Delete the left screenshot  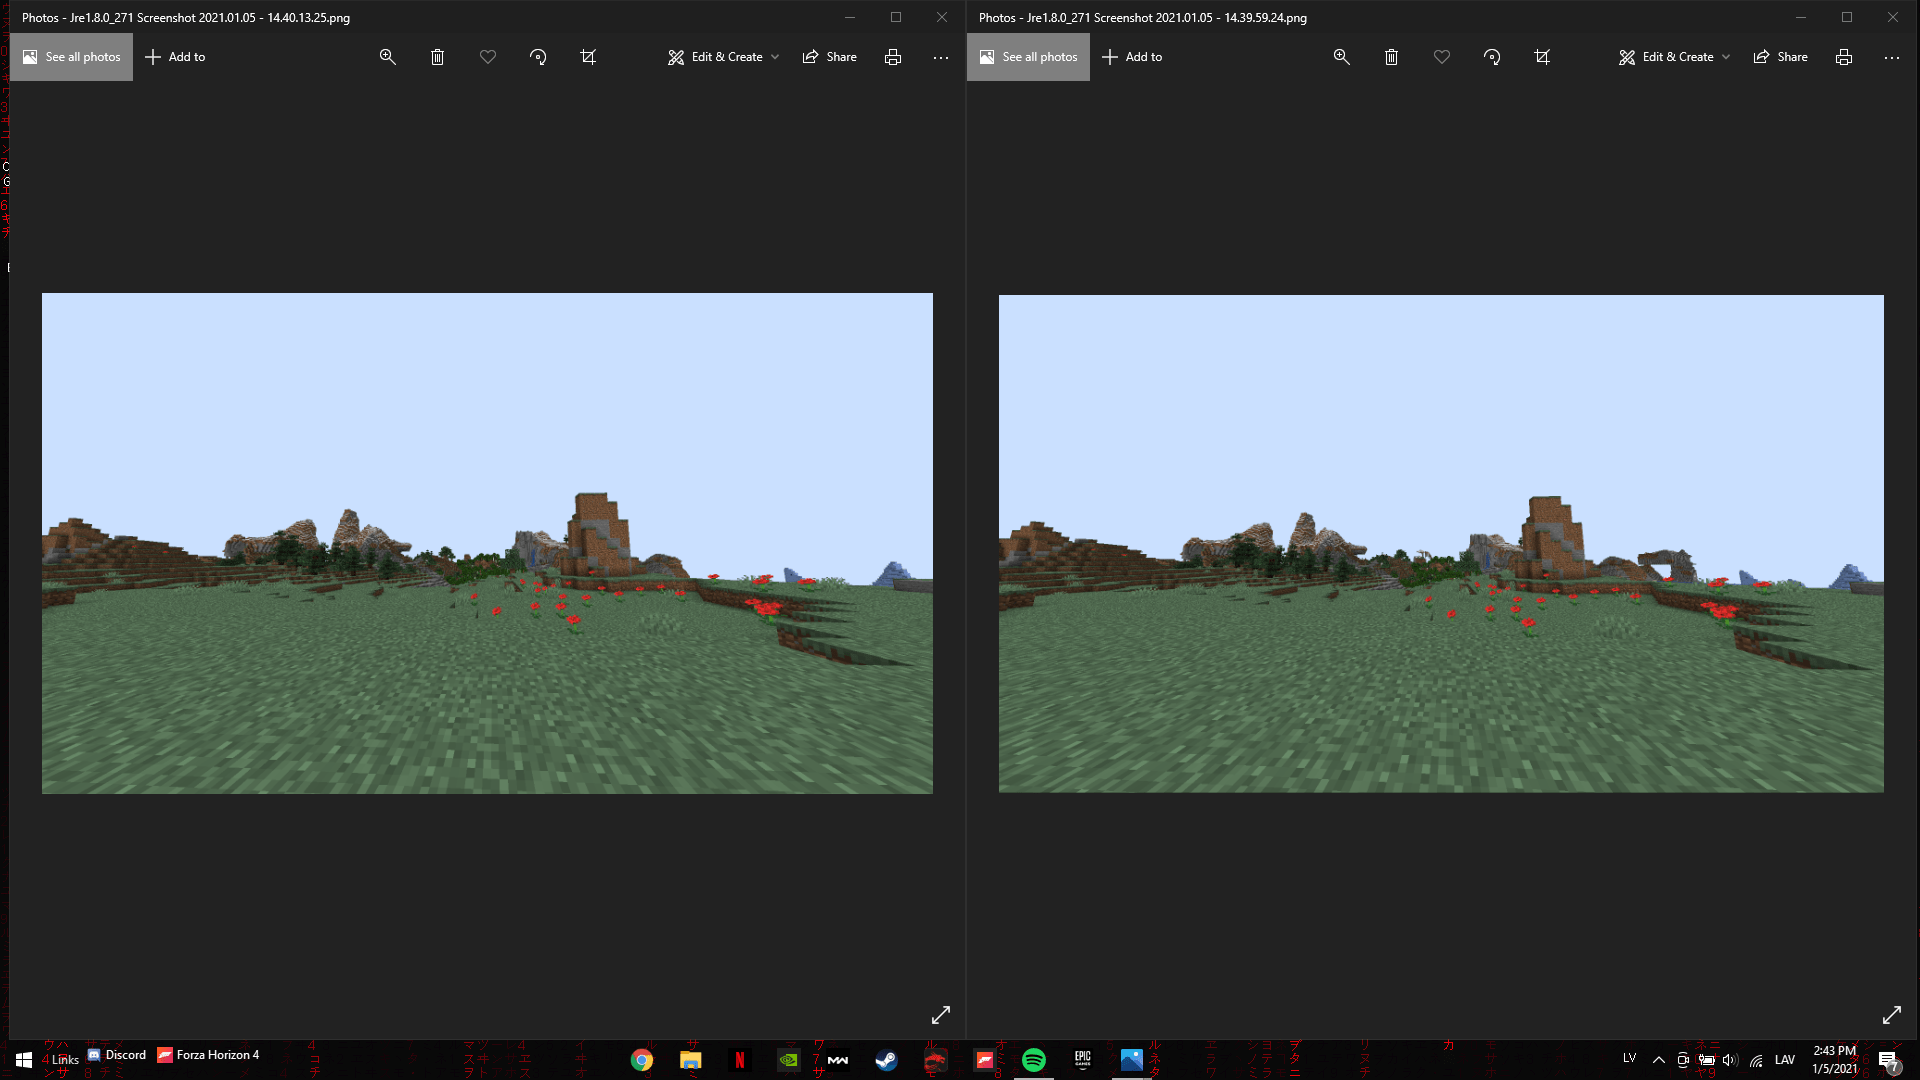[x=437, y=57]
